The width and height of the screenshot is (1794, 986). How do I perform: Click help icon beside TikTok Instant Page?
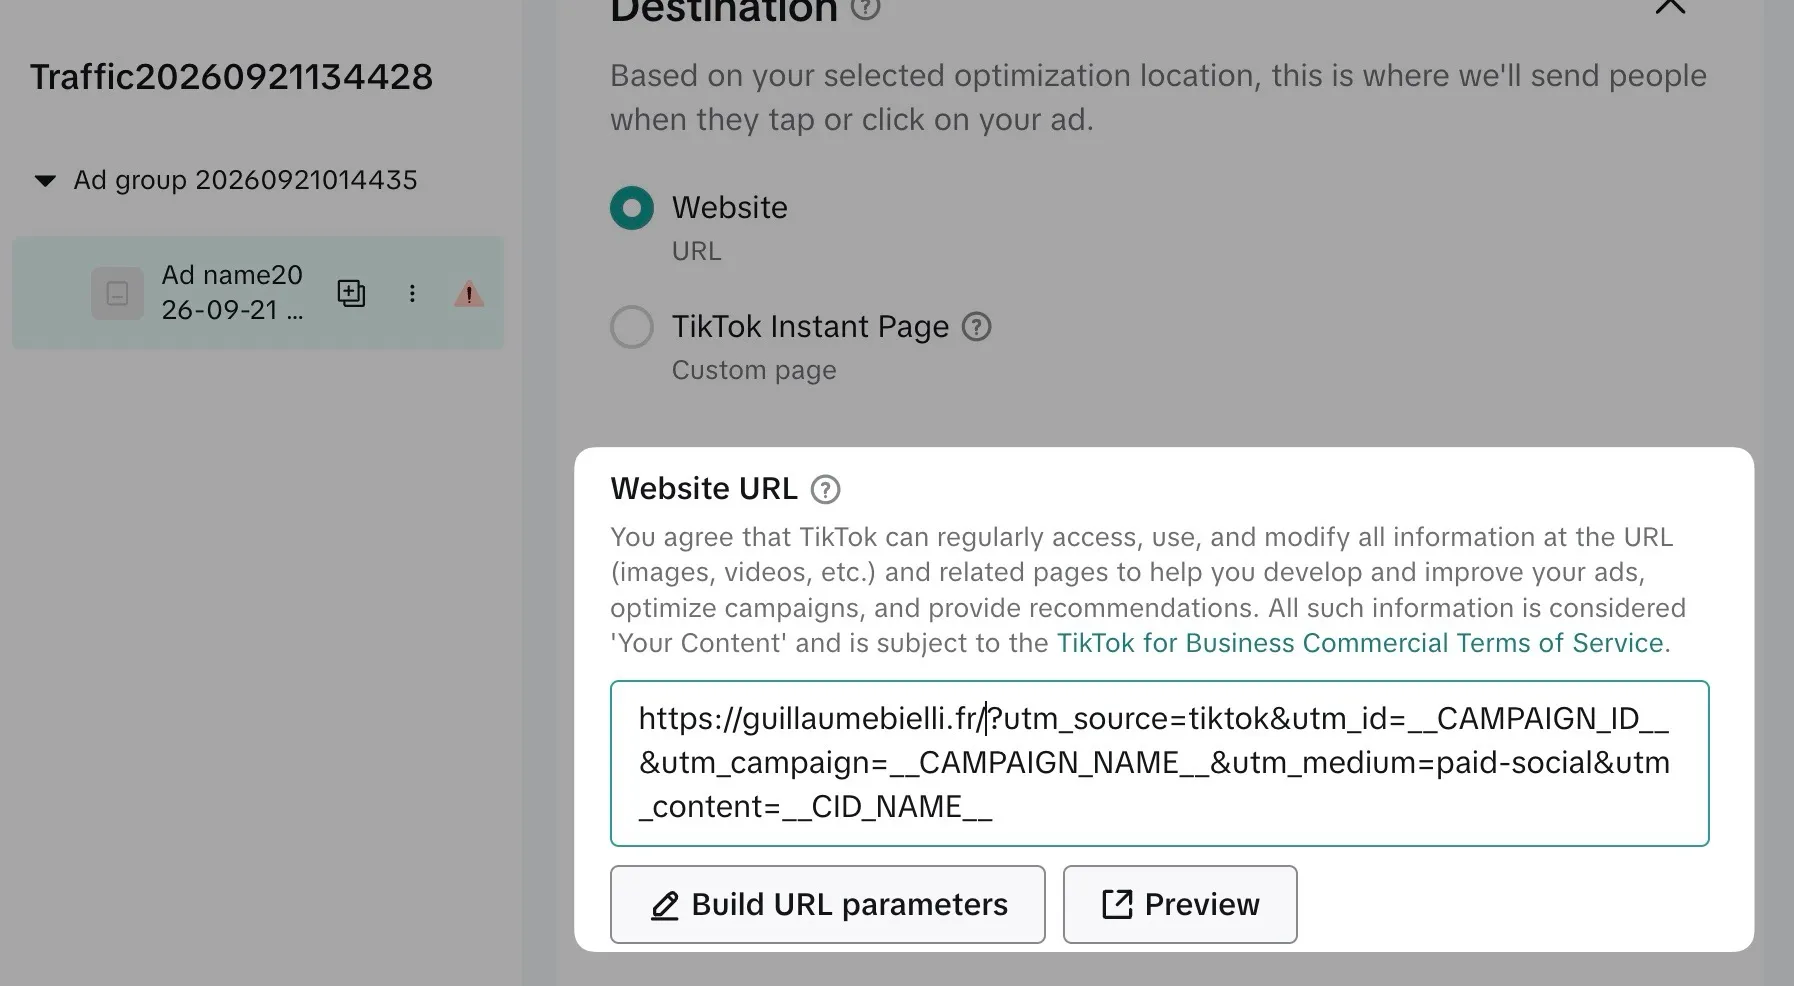[976, 327]
